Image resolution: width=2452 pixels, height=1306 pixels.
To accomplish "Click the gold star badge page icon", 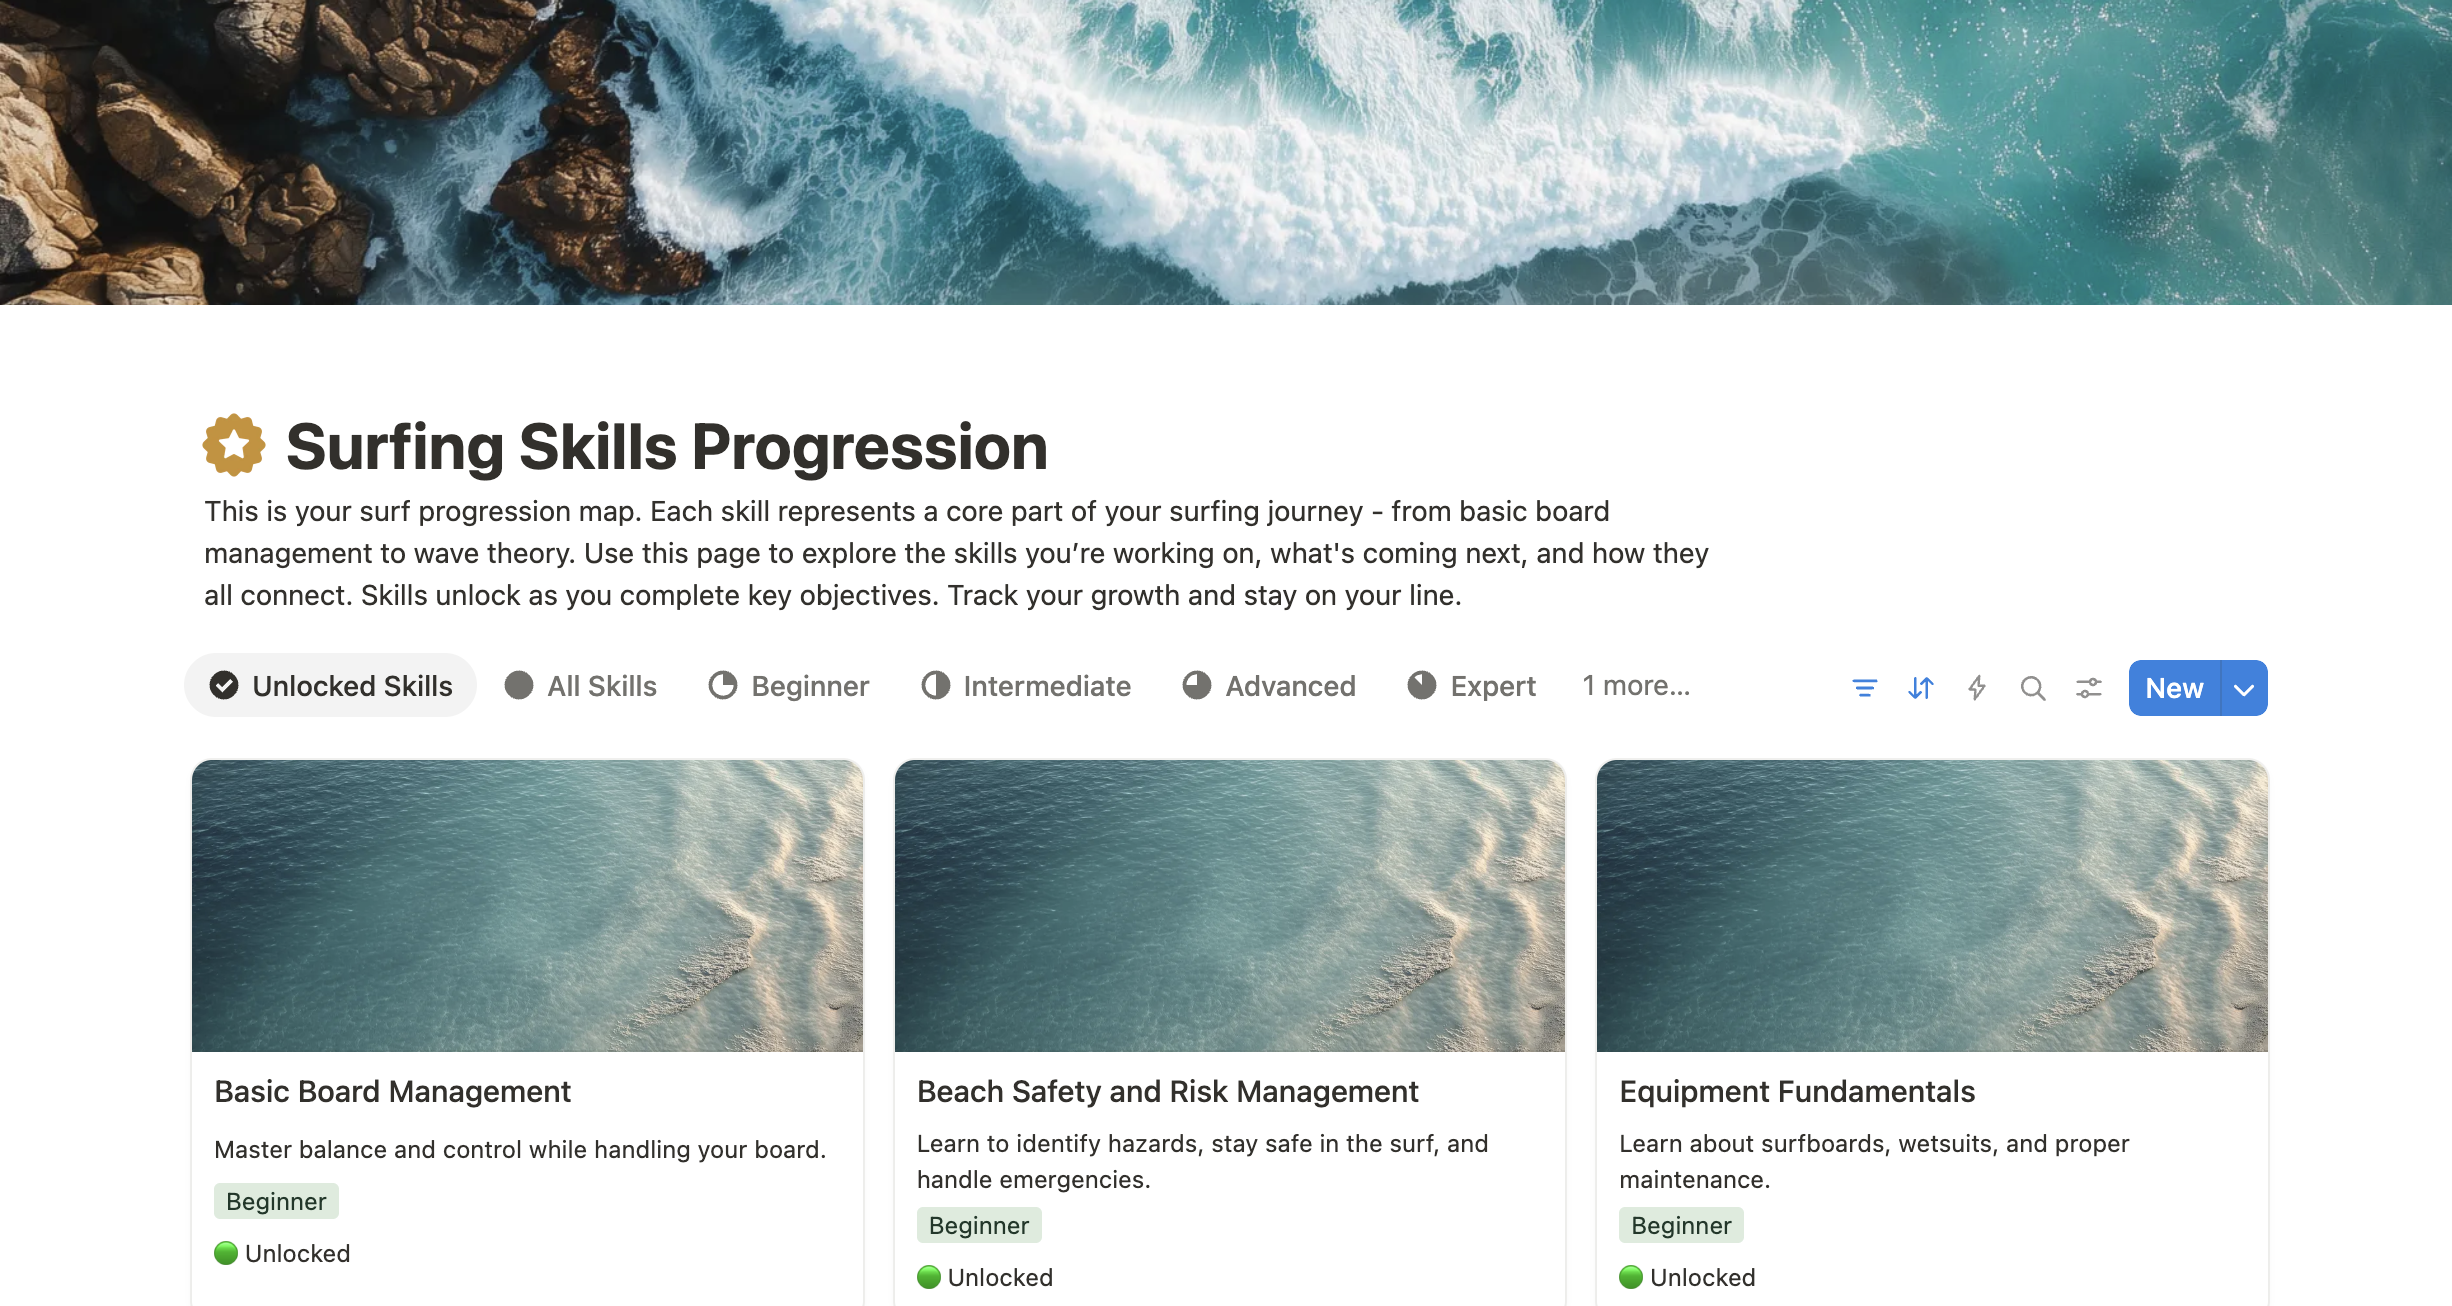I will (x=234, y=445).
